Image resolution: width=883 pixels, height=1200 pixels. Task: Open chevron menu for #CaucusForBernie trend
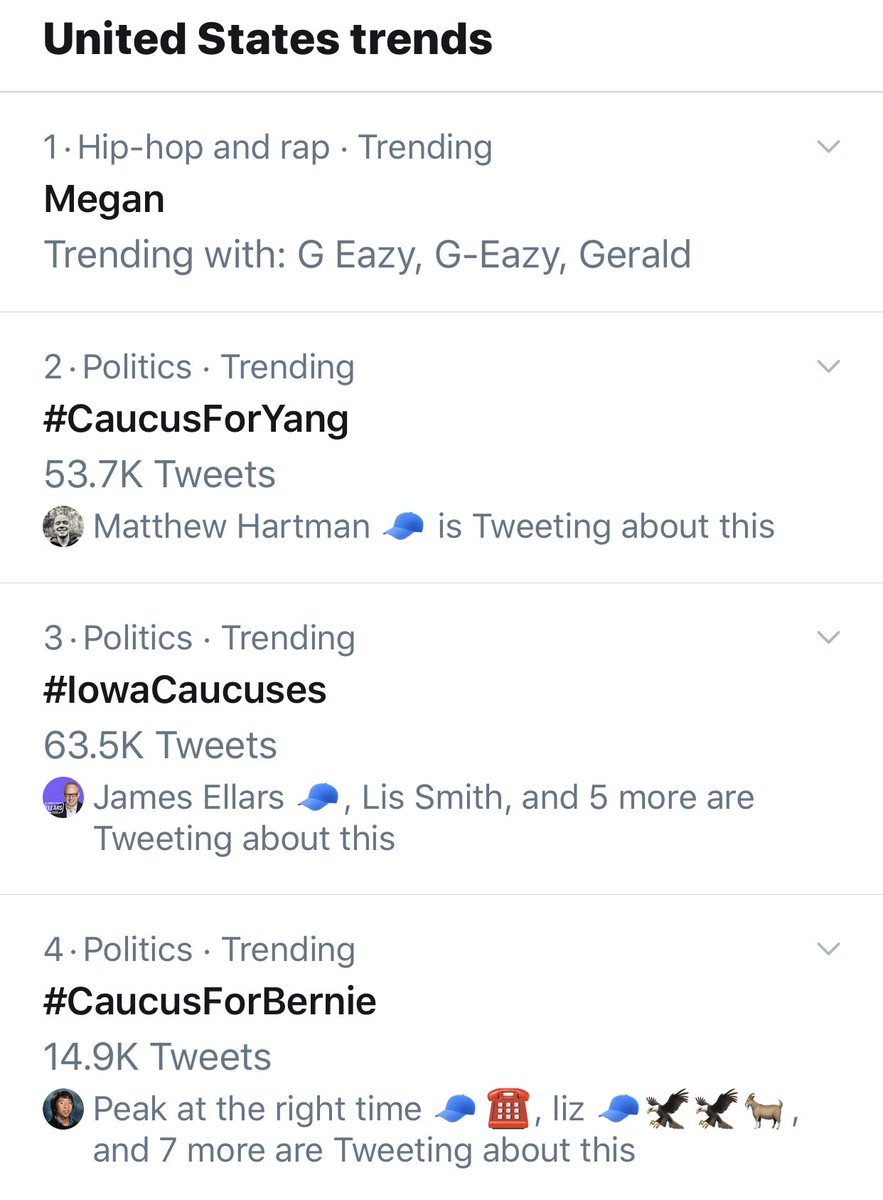[827, 948]
